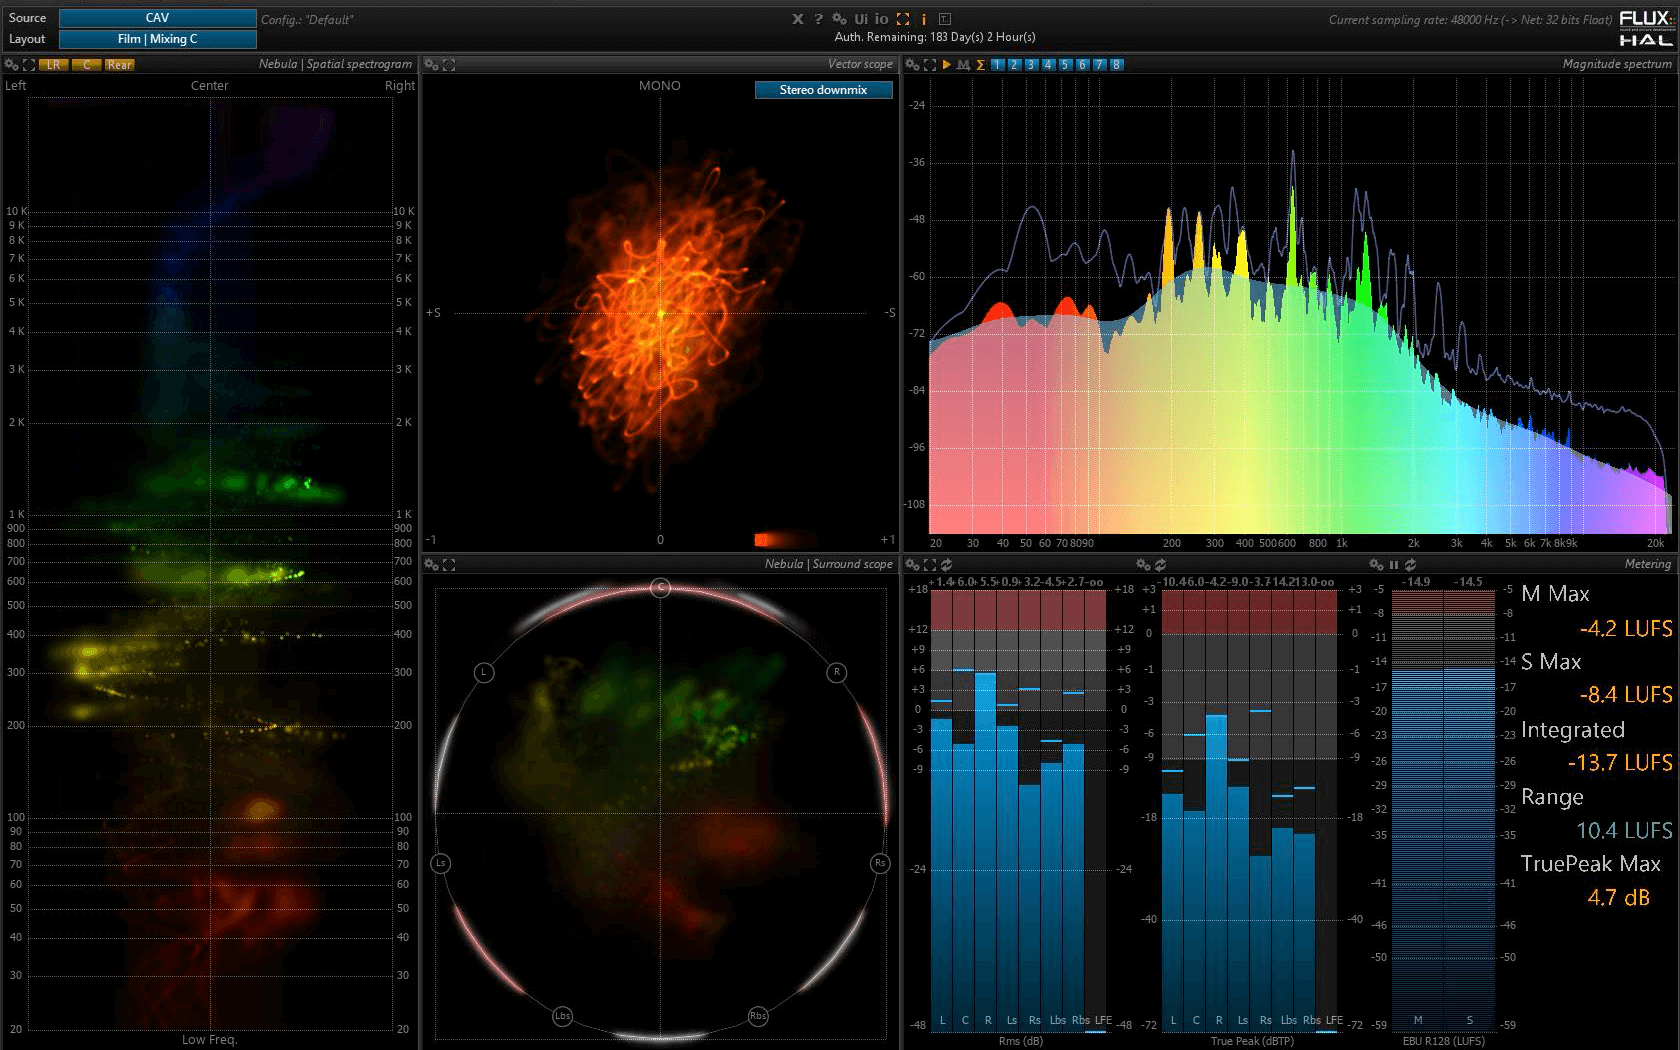This screenshot has width=1680, height=1050.
Task: Click the sigma sum icon in Magnitude spectrum
Action: [980, 65]
